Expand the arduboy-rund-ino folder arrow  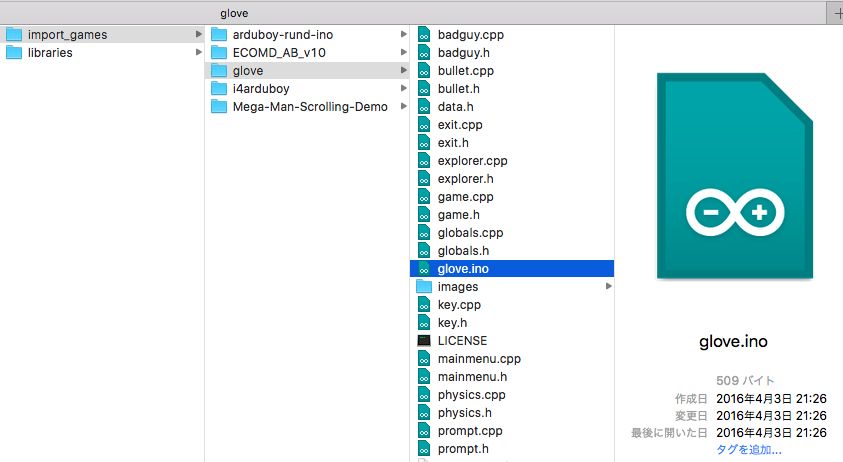403,34
